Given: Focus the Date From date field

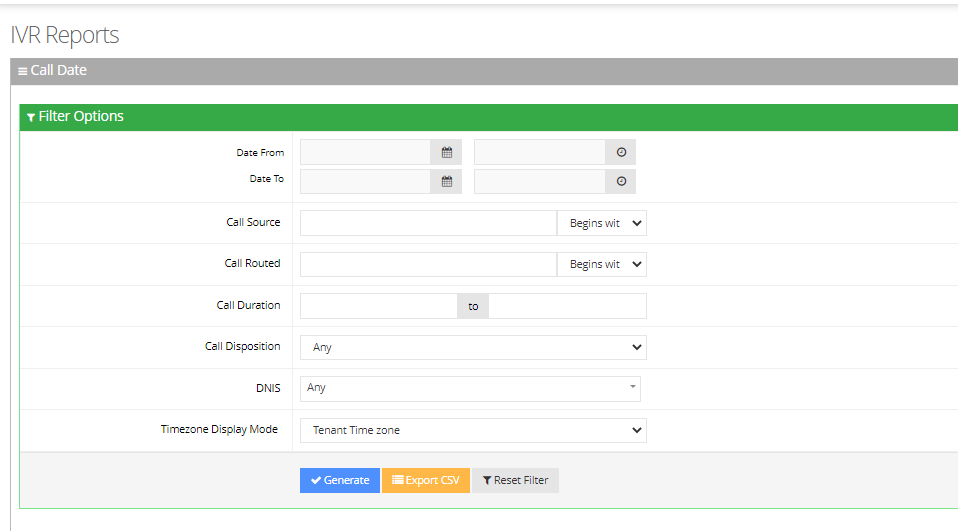Looking at the screenshot, I should point(366,152).
